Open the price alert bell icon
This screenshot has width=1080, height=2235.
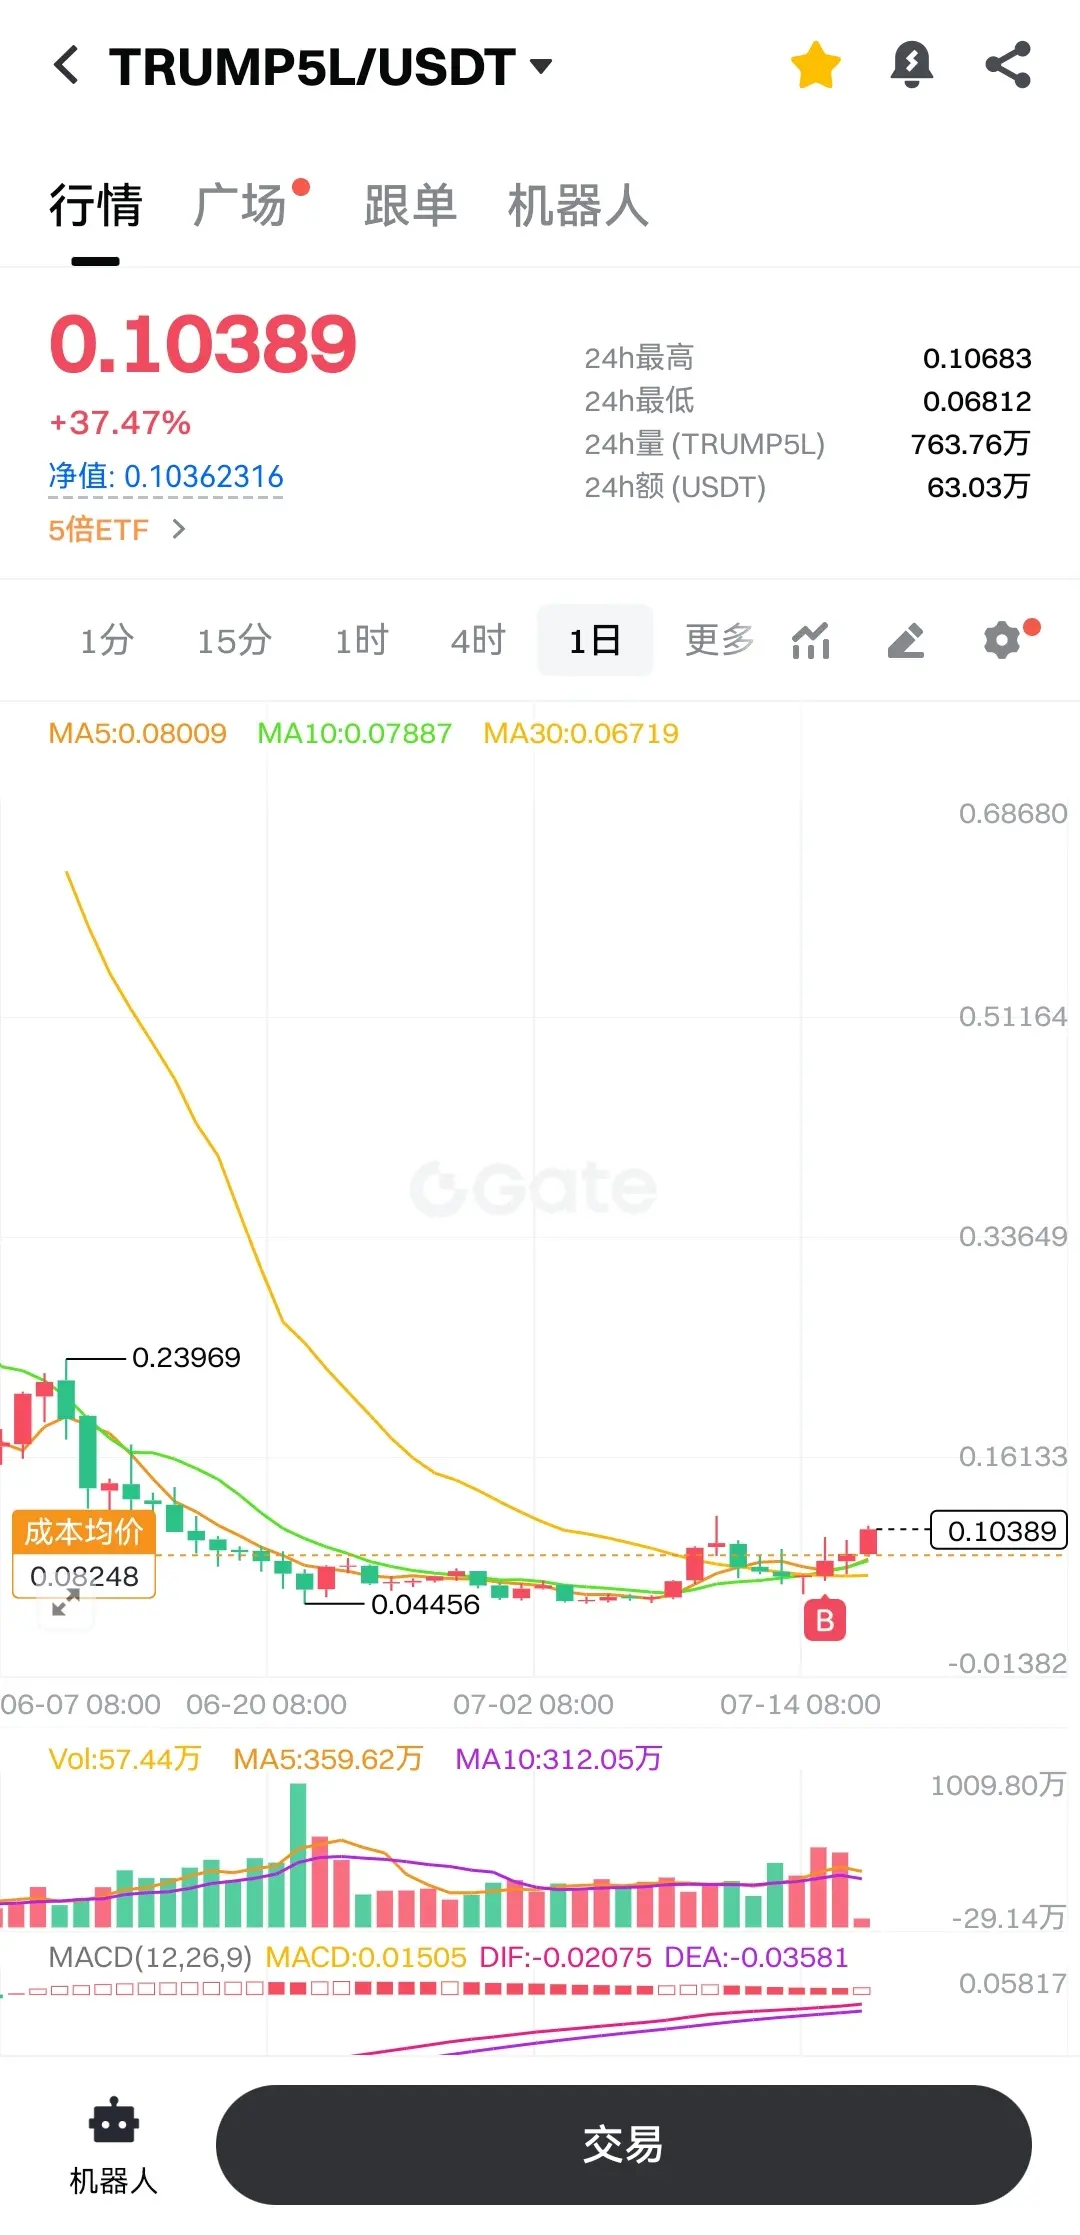[911, 66]
